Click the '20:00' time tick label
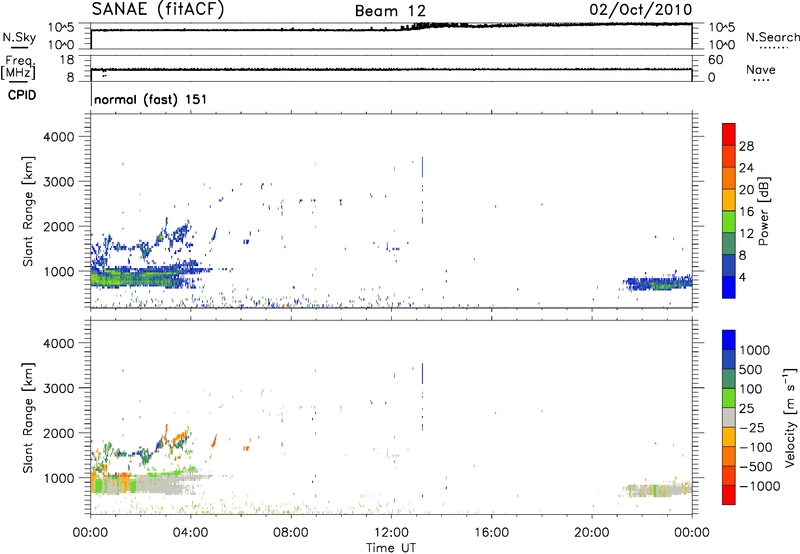This screenshot has width=800, height=554. coord(592,533)
